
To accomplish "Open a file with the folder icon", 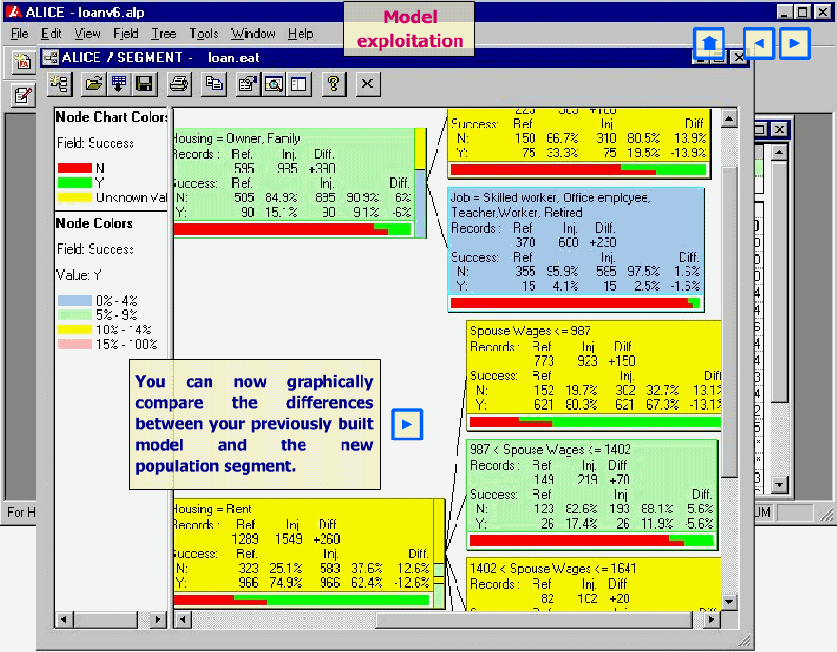I will (x=93, y=84).
